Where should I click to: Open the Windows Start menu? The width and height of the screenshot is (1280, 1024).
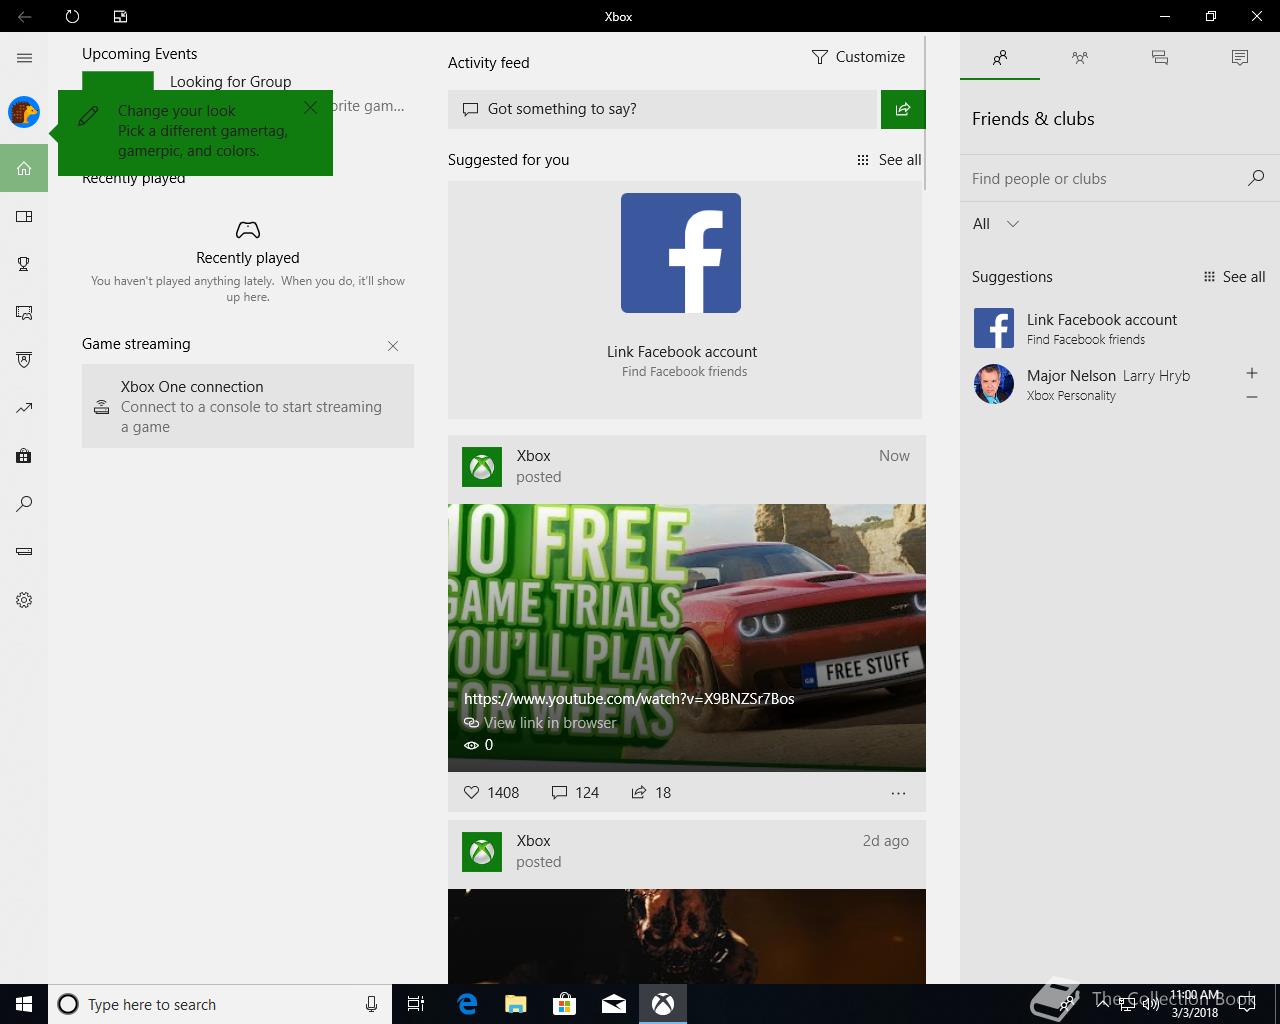point(24,1004)
